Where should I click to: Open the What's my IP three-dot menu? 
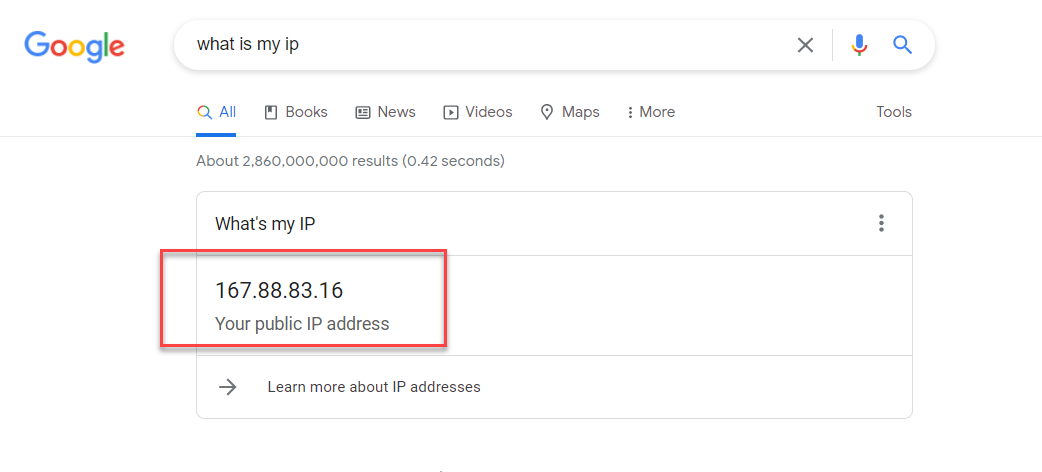[881, 223]
